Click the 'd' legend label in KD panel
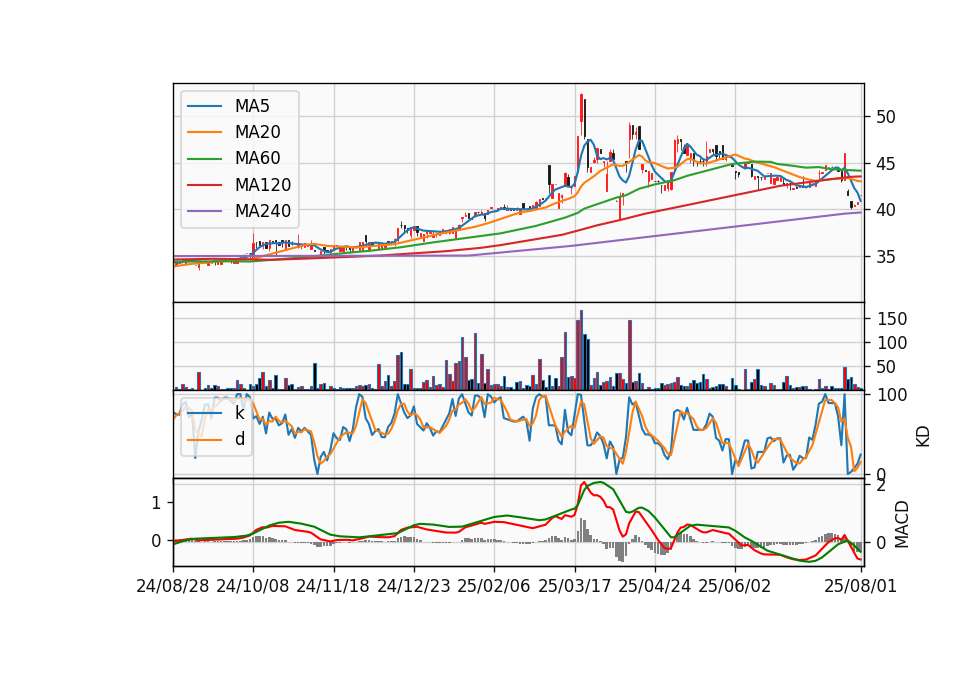Viewport: 960px width, 690px height. 239,440
